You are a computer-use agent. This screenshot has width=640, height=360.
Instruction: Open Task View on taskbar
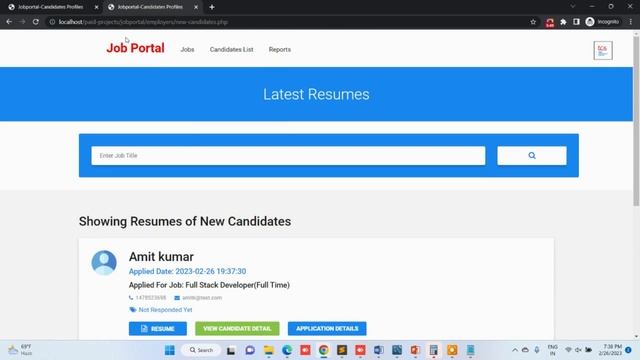[x=231, y=350]
